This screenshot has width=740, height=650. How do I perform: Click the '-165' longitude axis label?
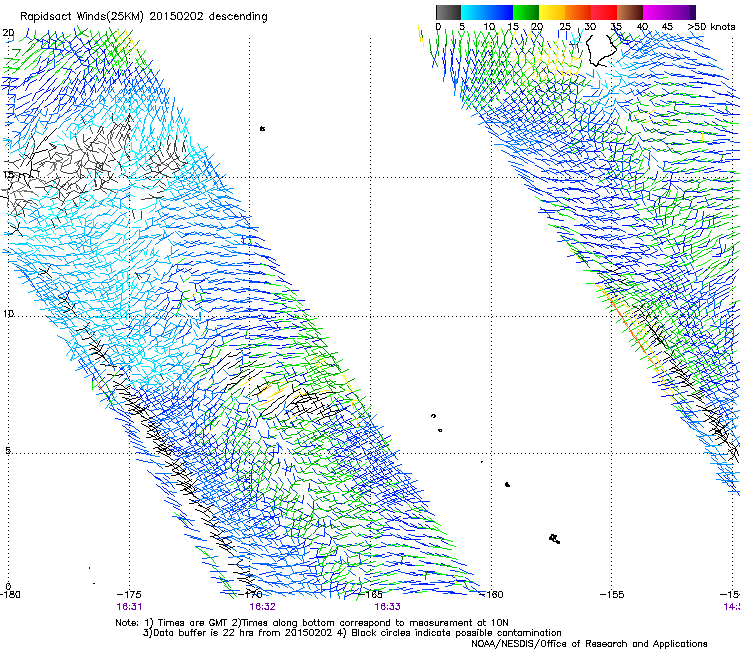[371, 595]
